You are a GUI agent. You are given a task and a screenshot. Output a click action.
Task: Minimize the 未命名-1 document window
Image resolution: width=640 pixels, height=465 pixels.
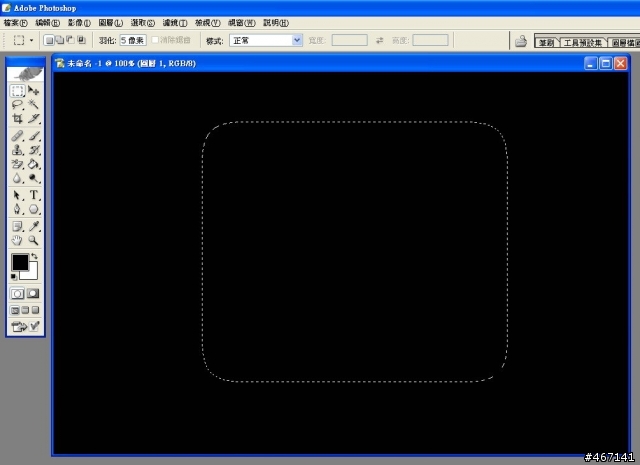pos(591,63)
